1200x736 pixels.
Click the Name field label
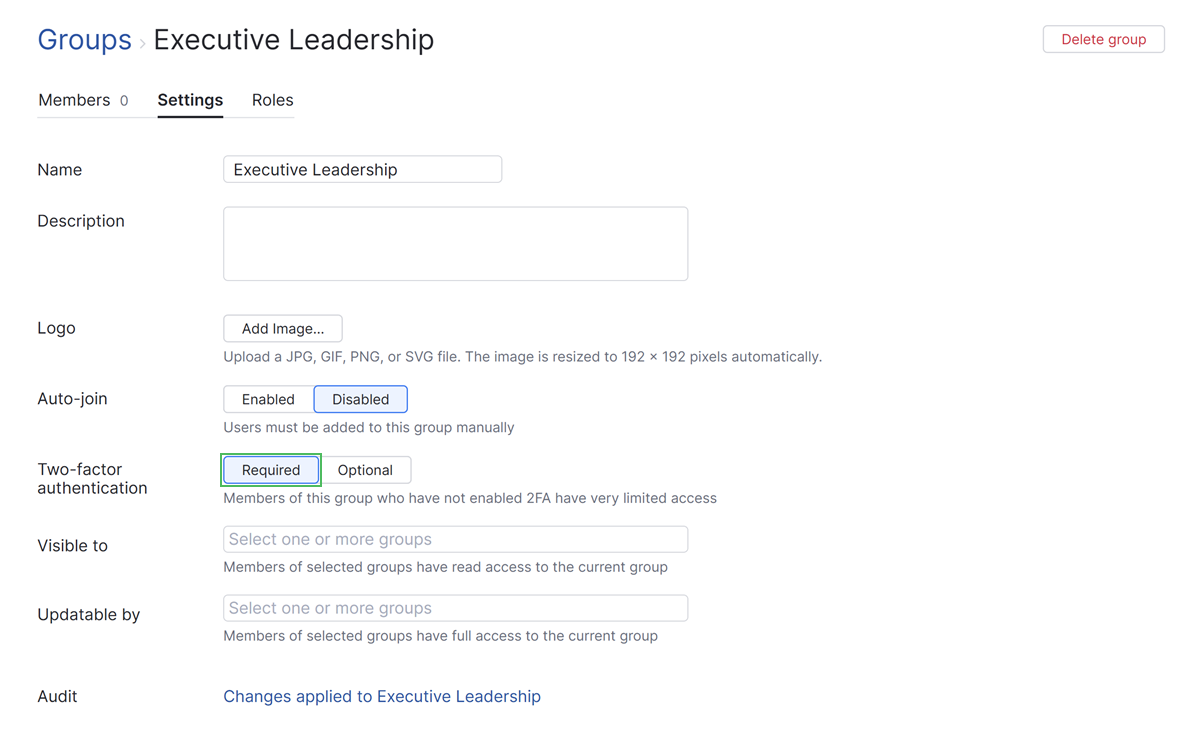(x=60, y=170)
